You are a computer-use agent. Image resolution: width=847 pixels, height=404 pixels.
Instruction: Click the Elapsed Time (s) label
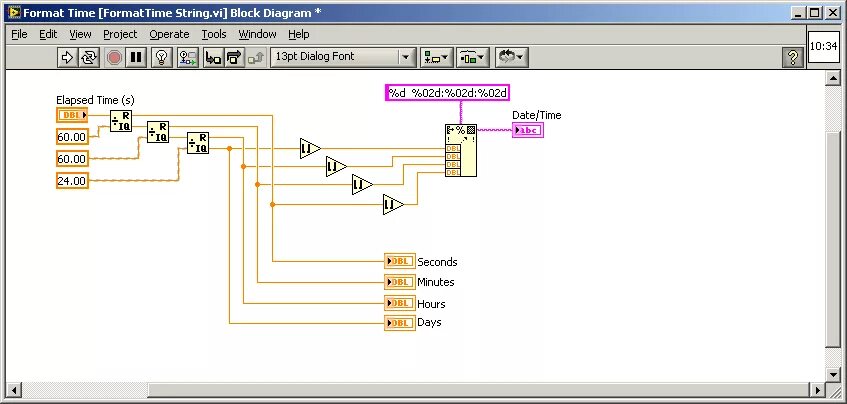[95, 100]
